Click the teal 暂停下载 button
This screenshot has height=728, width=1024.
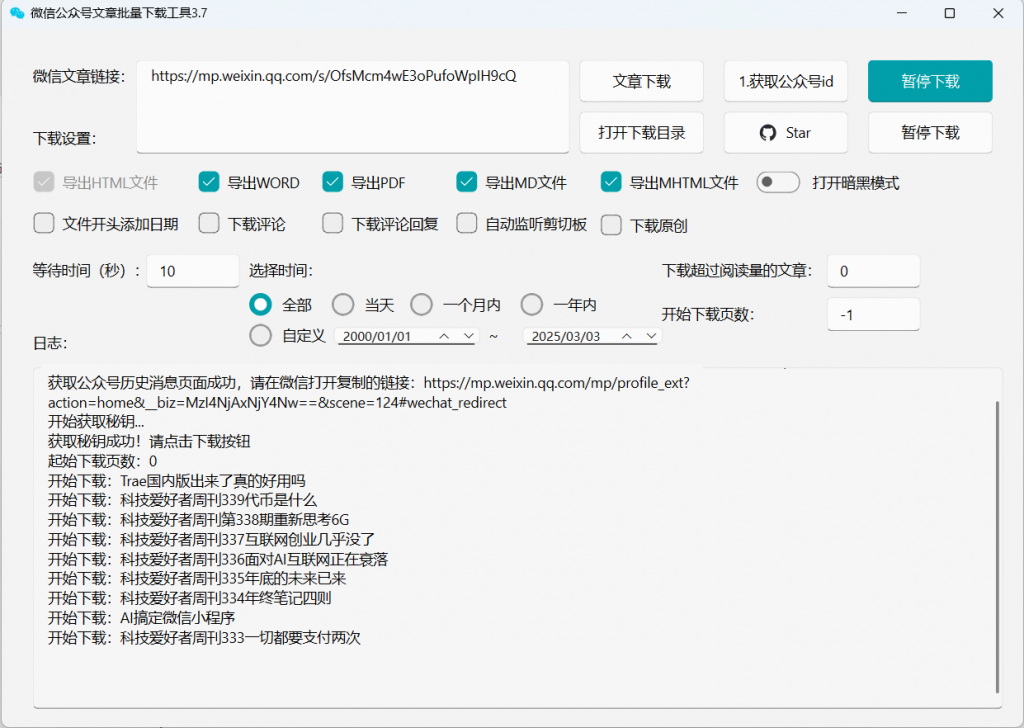pos(930,81)
